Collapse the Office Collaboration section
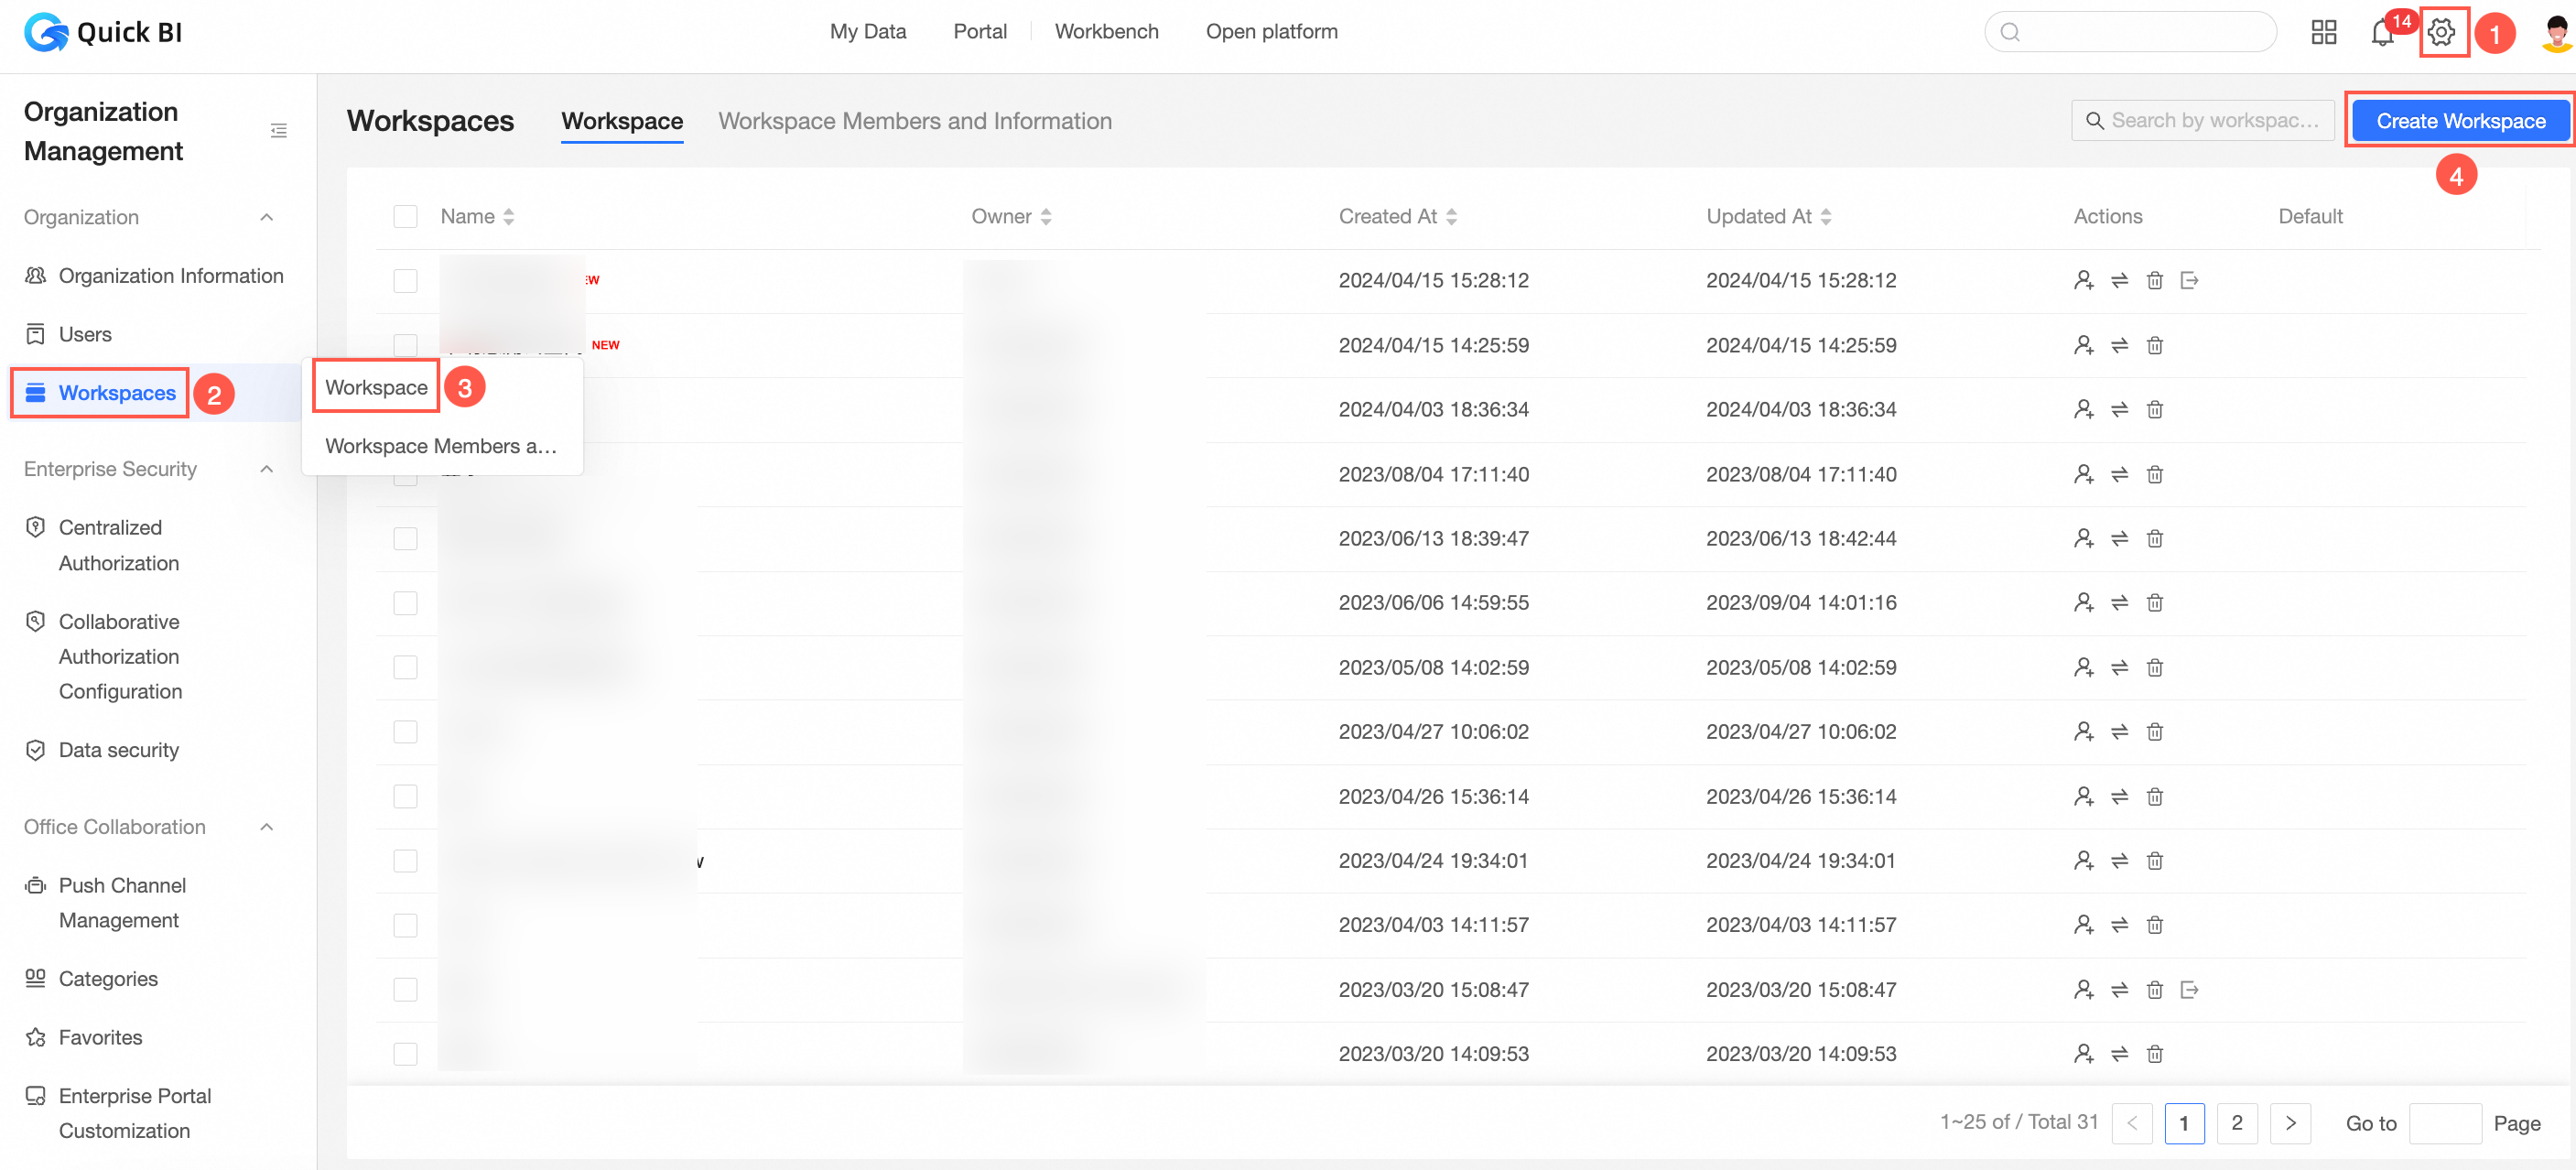The image size is (2576, 1170). click(x=267, y=827)
